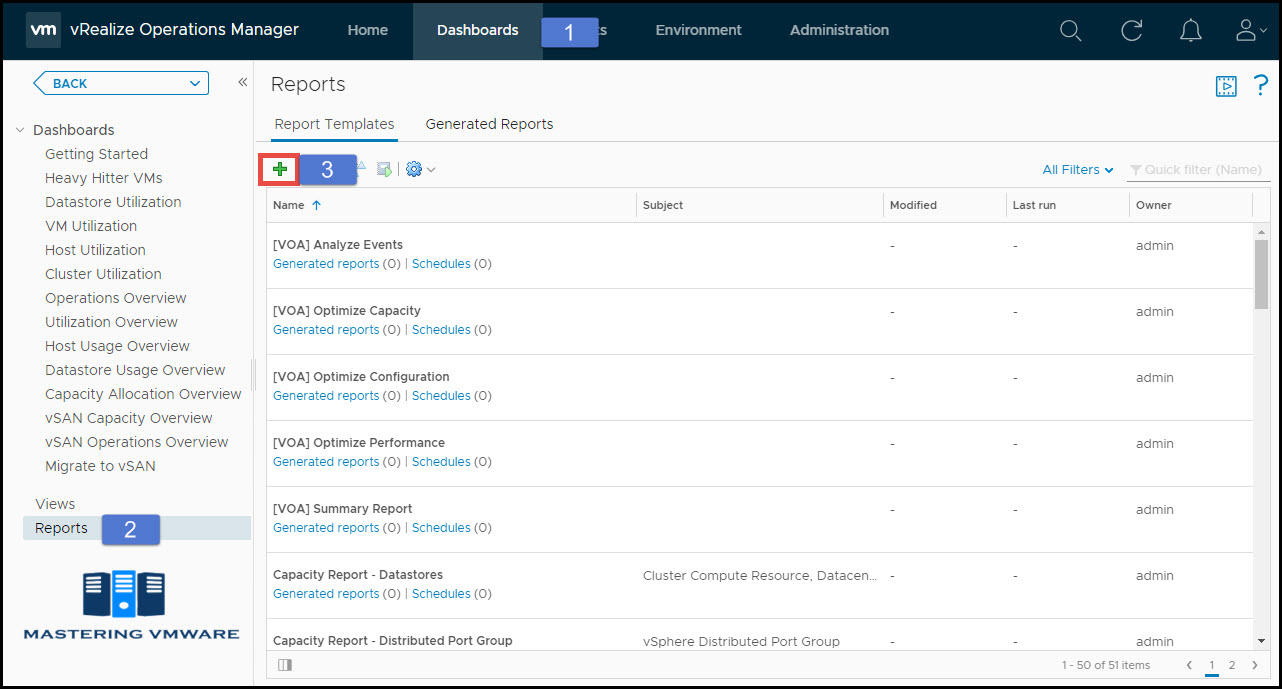Open the Utilization Overview dashboard

pos(111,322)
